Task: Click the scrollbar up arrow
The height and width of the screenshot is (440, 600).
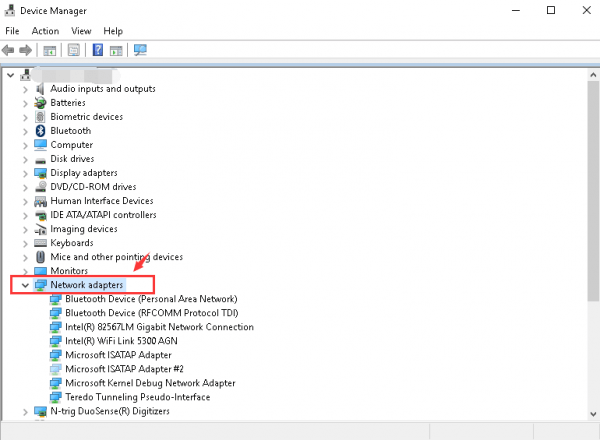Action: coord(593,75)
